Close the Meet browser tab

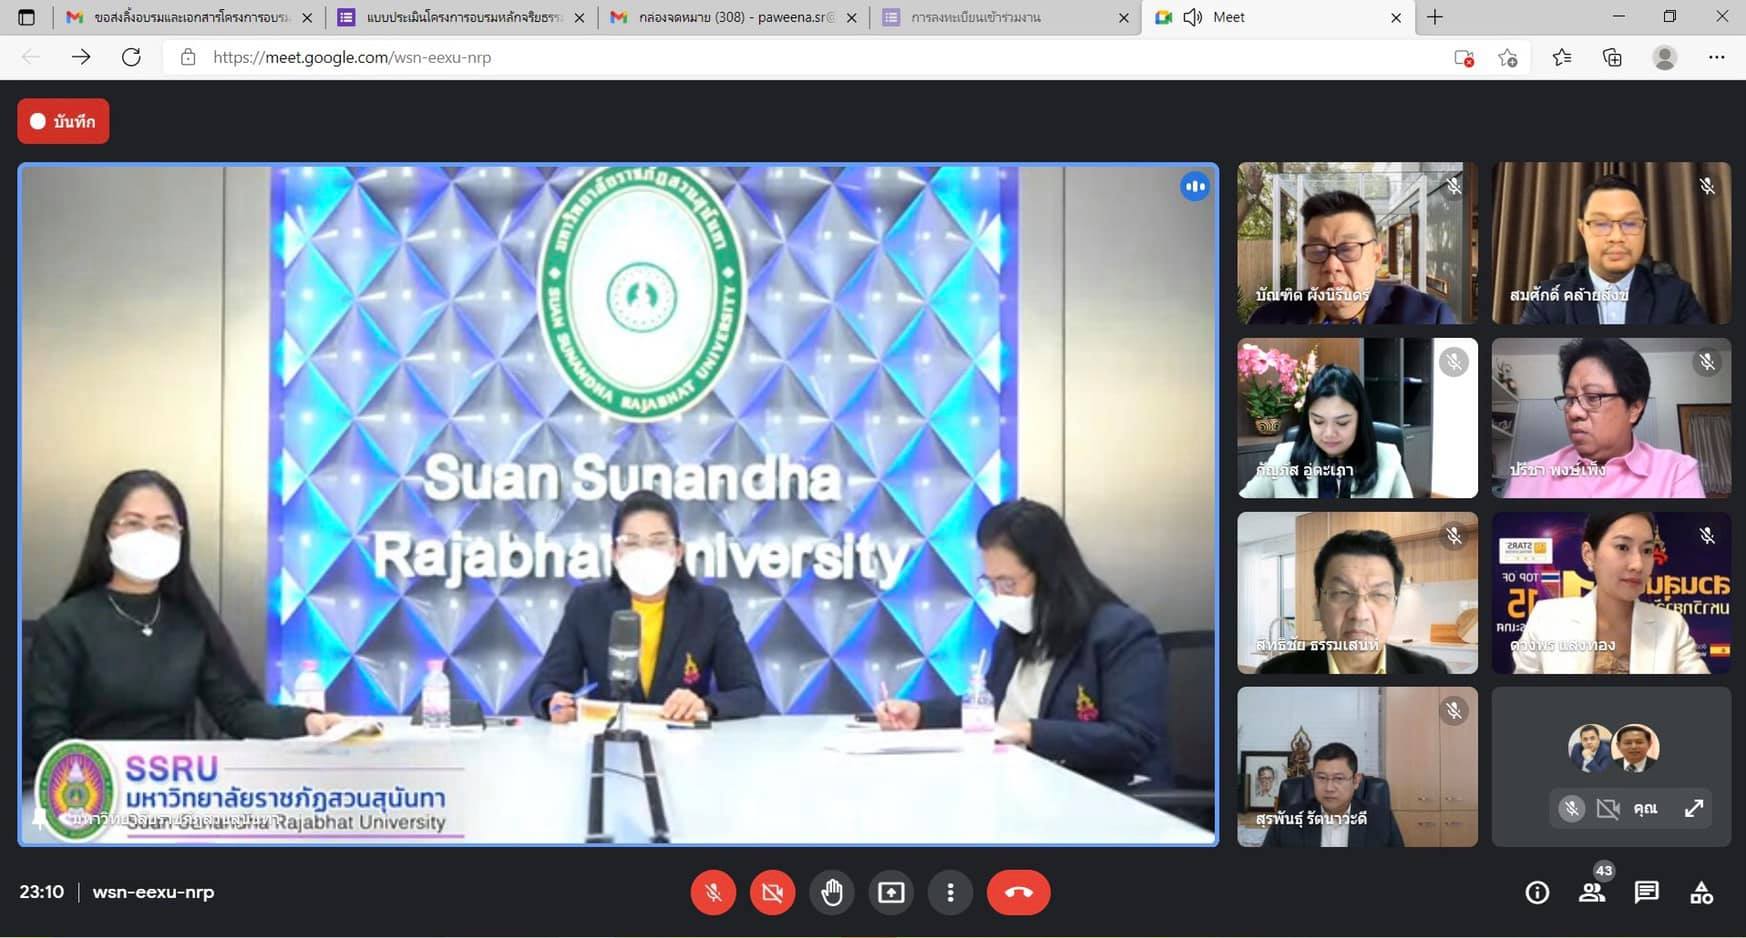coord(1396,17)
